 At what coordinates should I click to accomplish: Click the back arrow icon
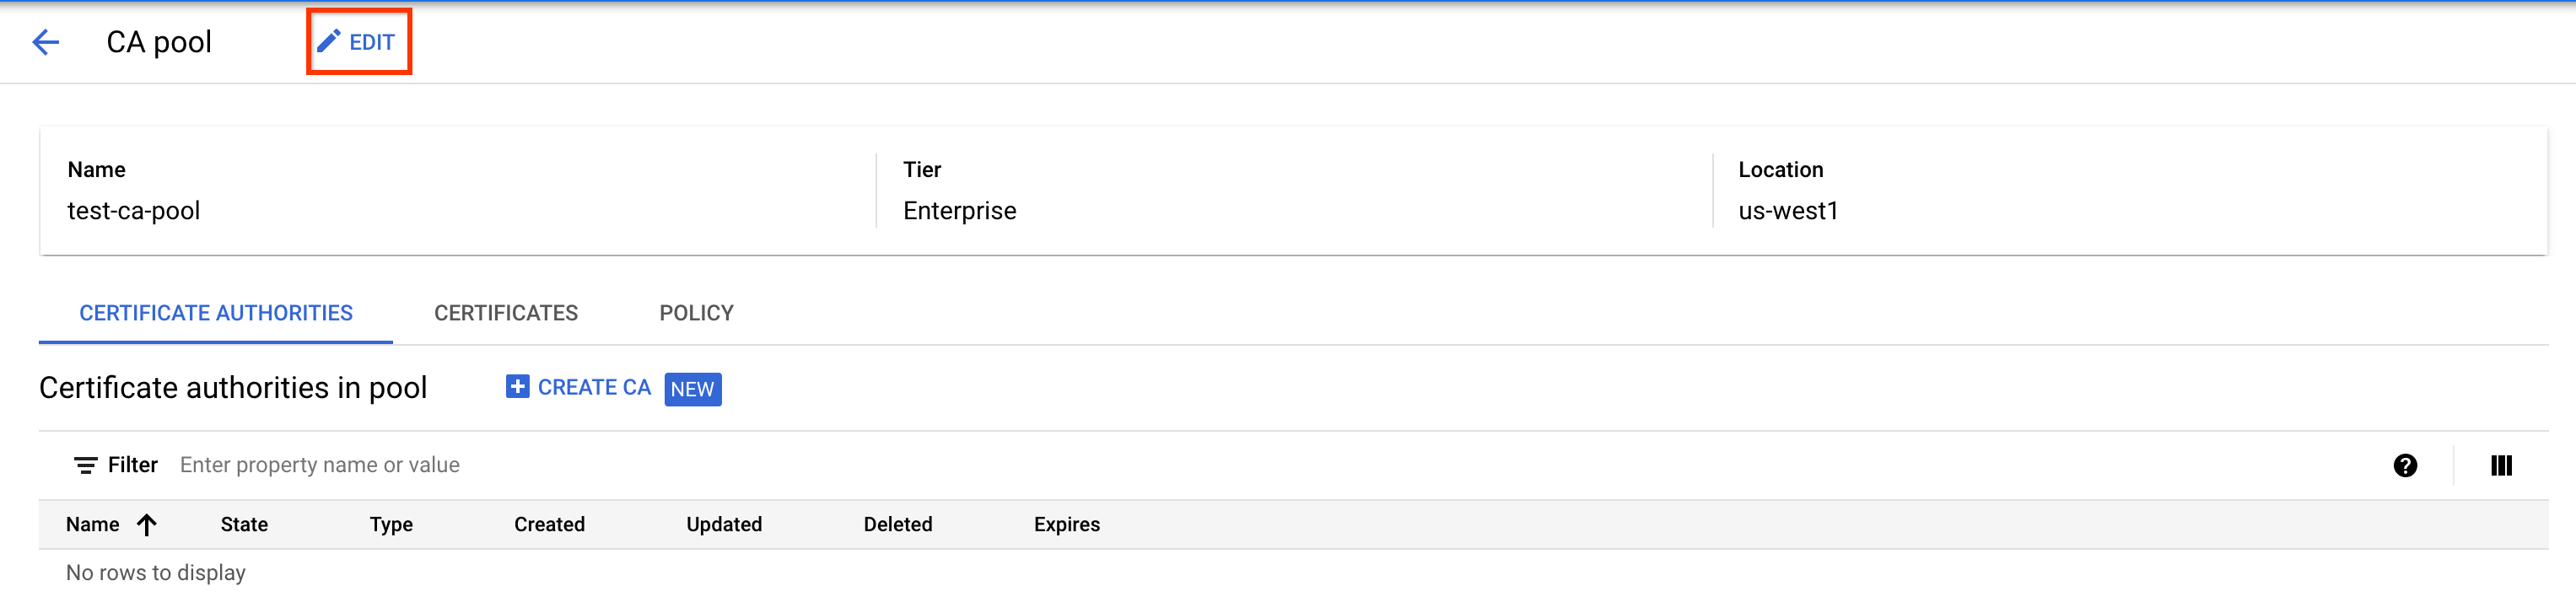(46, 42)
